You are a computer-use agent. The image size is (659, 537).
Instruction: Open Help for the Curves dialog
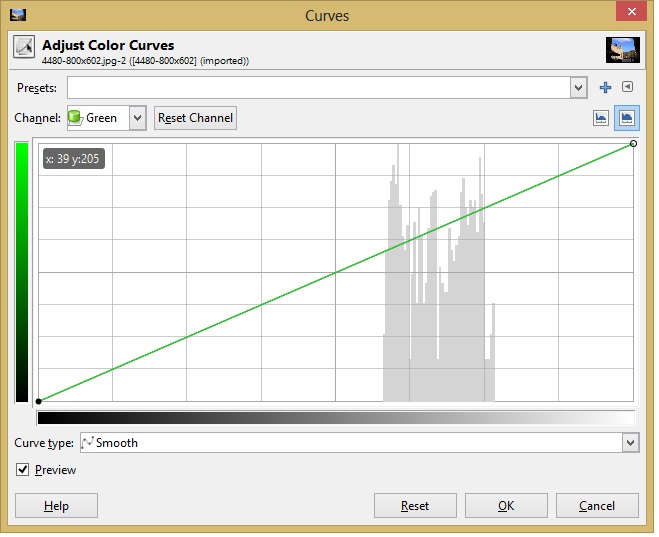[x=56, y=506]
